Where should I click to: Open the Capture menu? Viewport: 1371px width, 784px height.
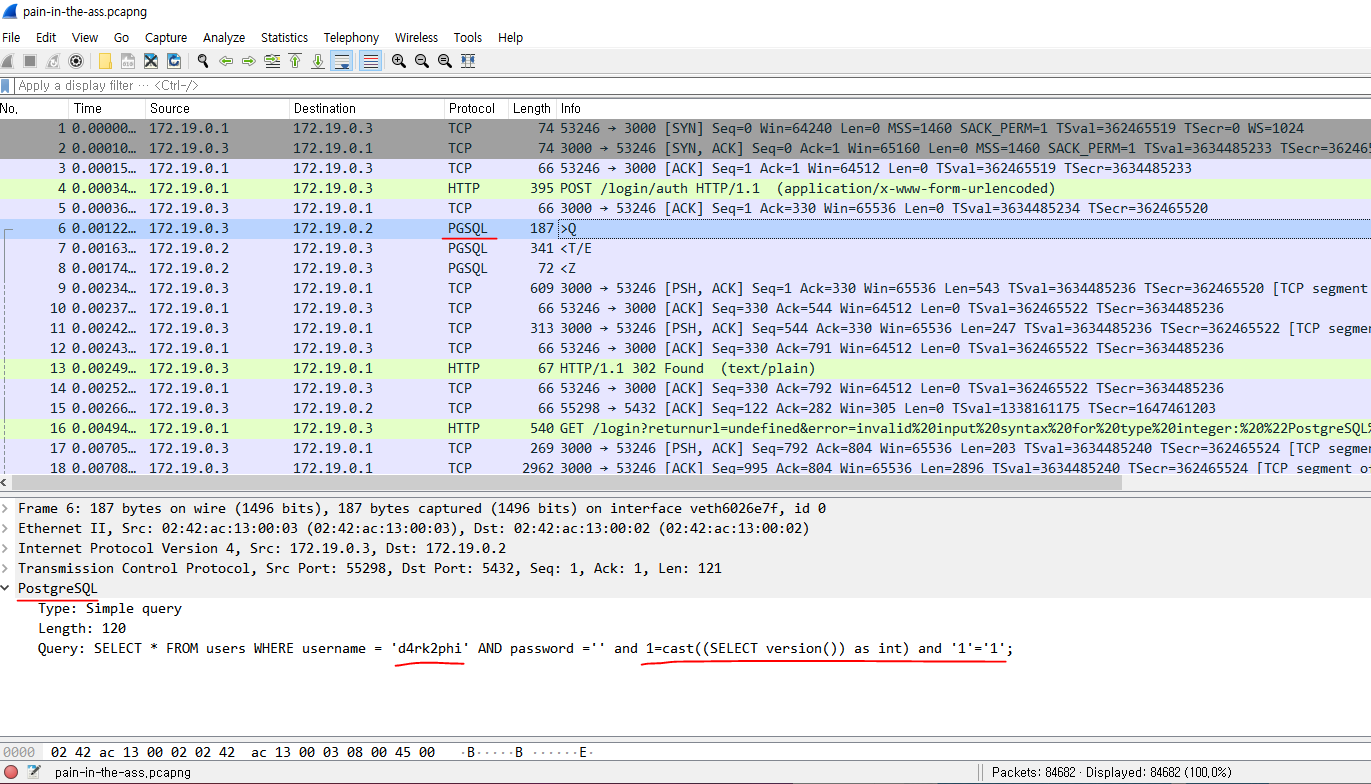pos(166,37)
